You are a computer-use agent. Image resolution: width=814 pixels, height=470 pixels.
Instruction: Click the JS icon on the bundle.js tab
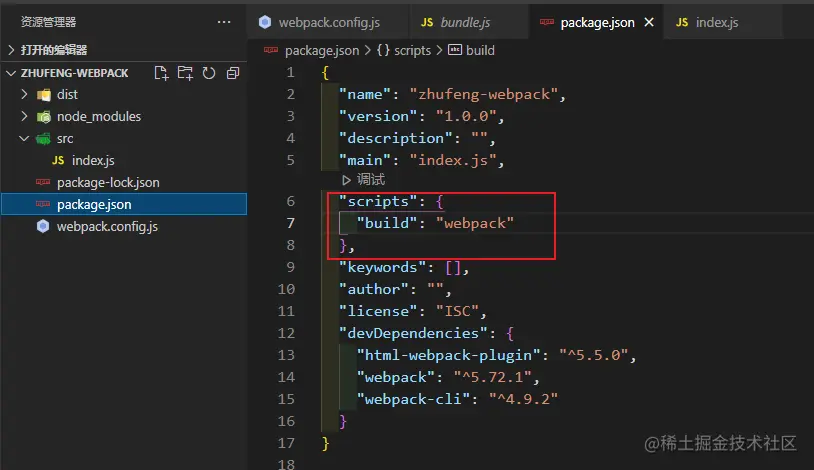point(427,22)
